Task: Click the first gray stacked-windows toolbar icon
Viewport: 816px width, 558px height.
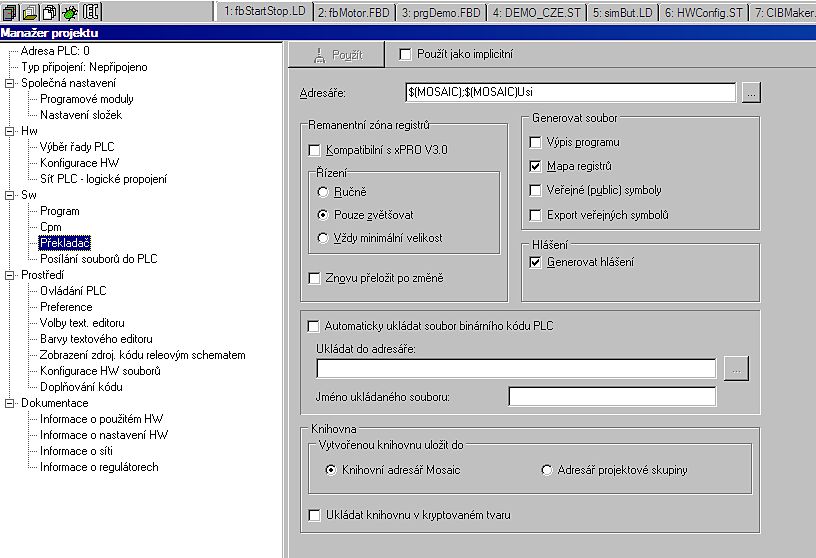Action: point(10,12)
